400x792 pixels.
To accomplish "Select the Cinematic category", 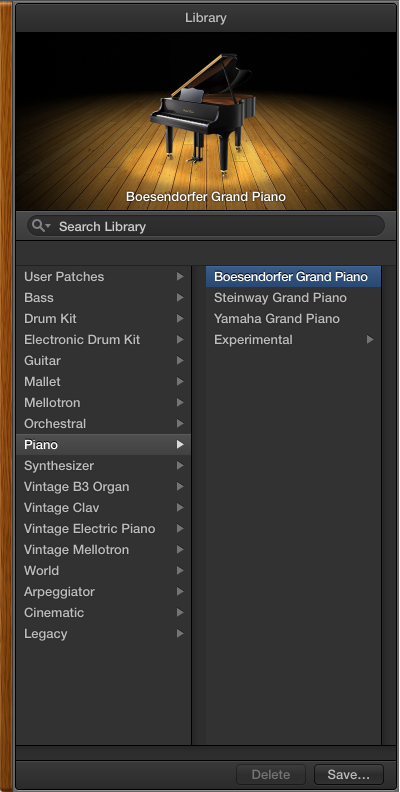I will 103,612.
